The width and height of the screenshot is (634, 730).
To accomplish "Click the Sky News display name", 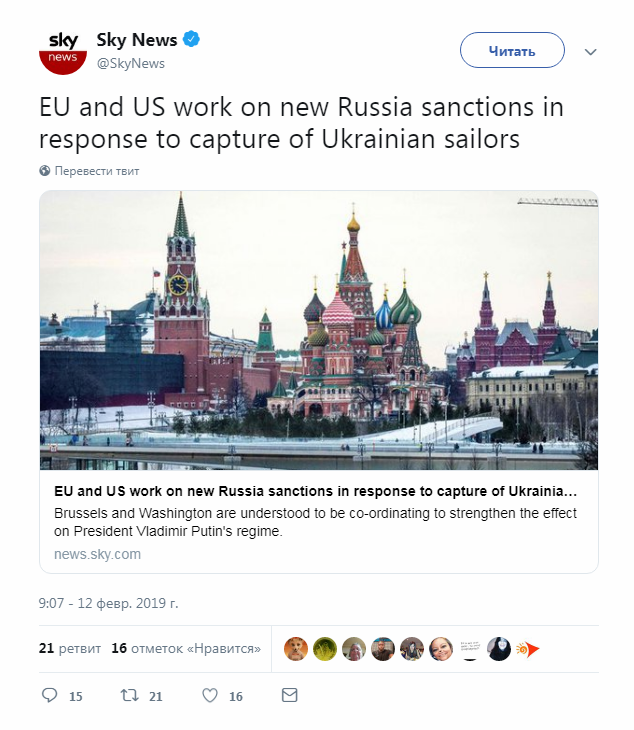I will point(136,40).
